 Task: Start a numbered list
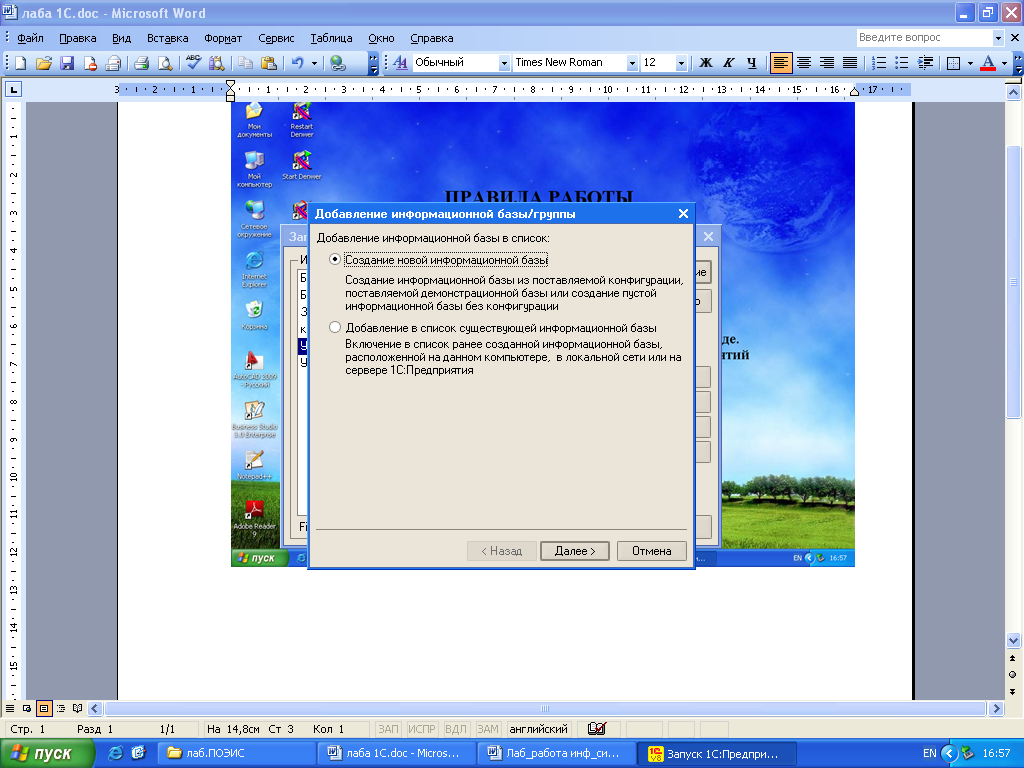879,63
